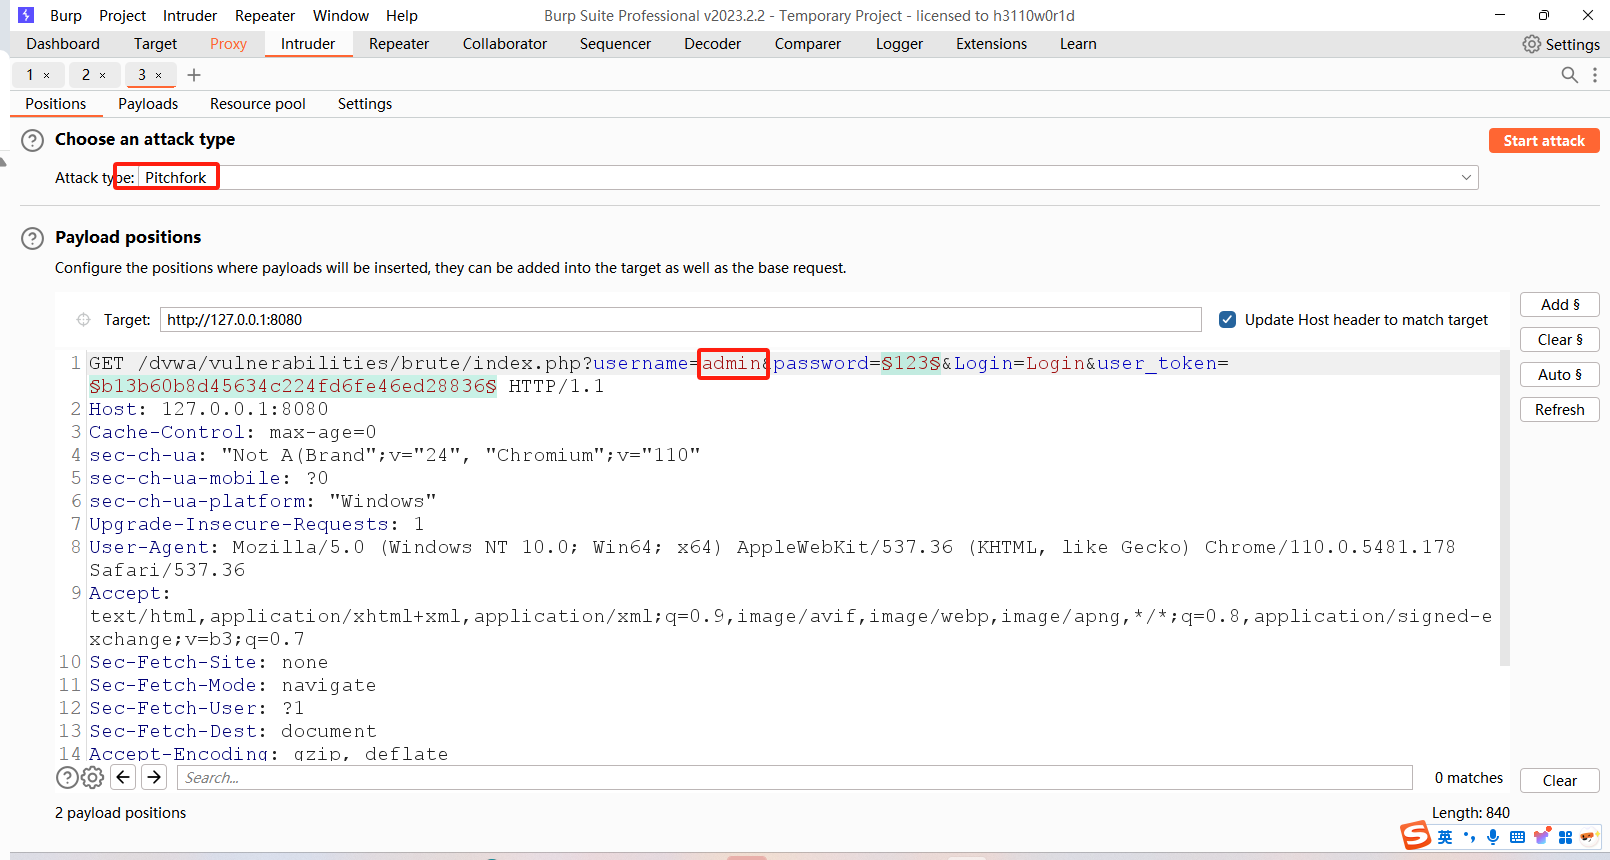The width and height of the screenshot is (1610, 860).
Task: Open the soft keyboard icon on IME bar
Action: tap(1517, 837)
